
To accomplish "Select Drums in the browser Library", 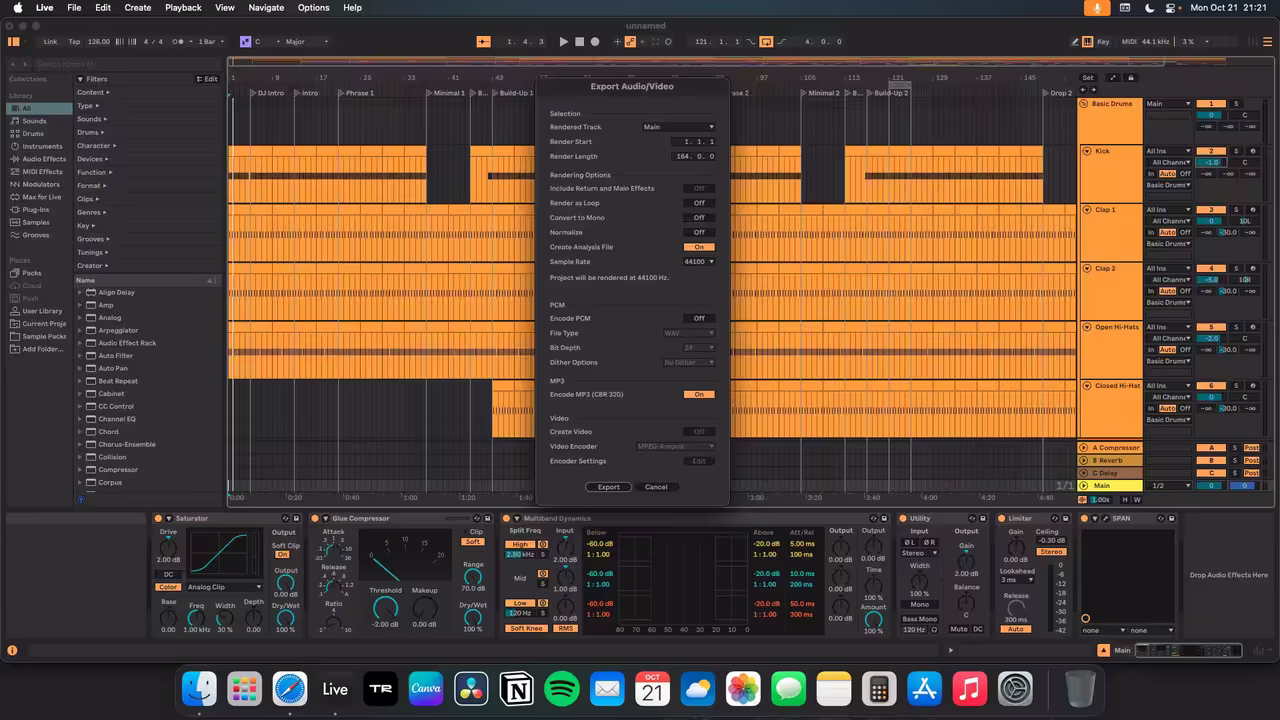I will [x=33, y=134].
